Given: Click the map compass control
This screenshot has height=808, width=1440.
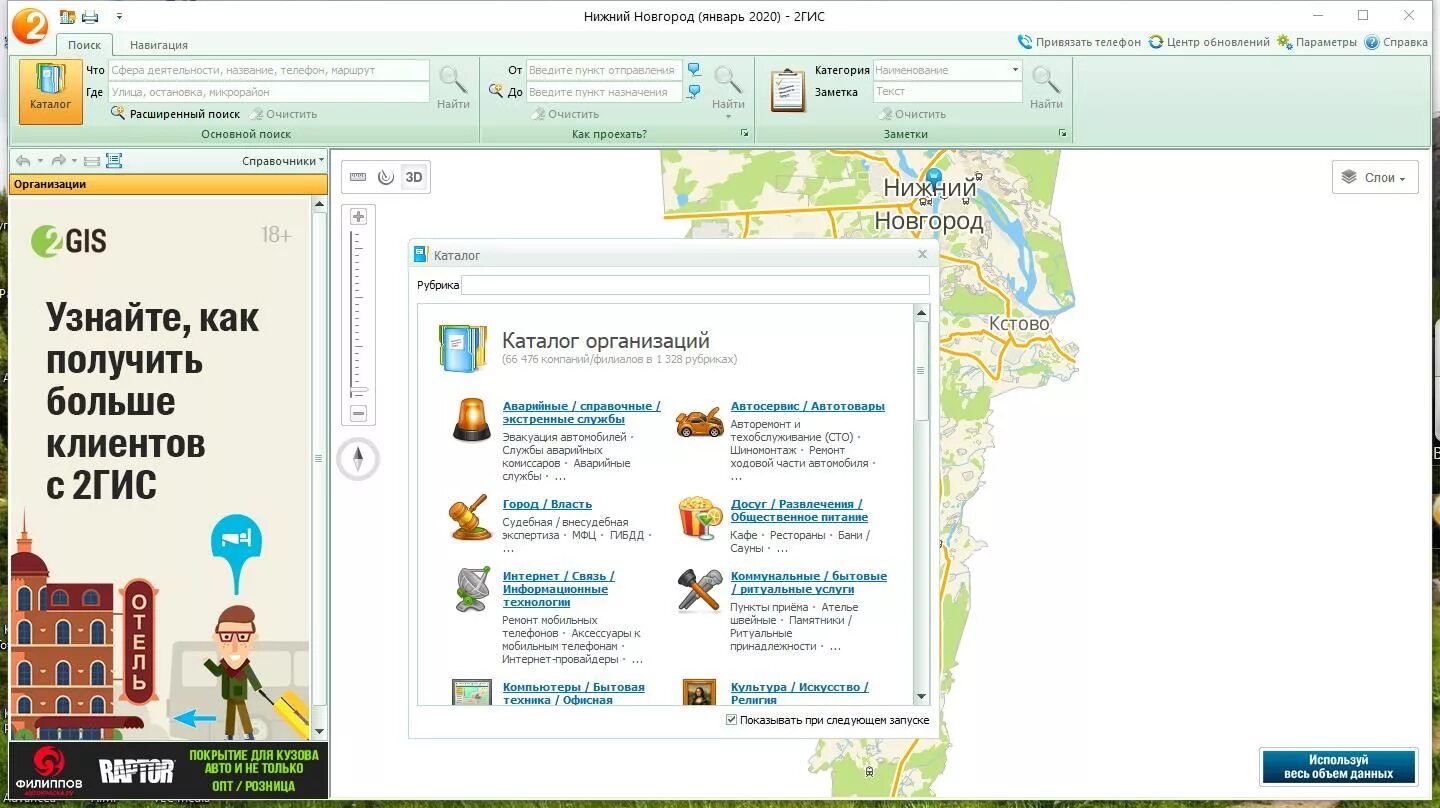Looking at the screenshot, I should (x=358, y=459).
